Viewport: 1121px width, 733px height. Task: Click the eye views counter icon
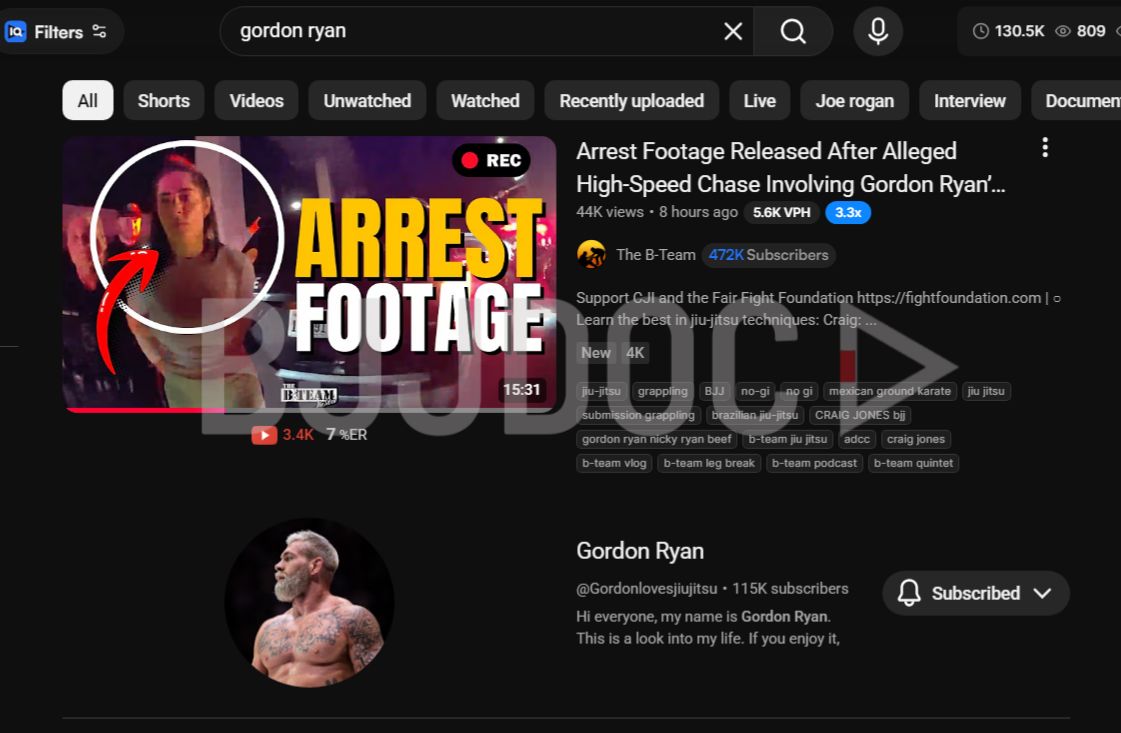pyautogui.click(x=1063, y=31)
